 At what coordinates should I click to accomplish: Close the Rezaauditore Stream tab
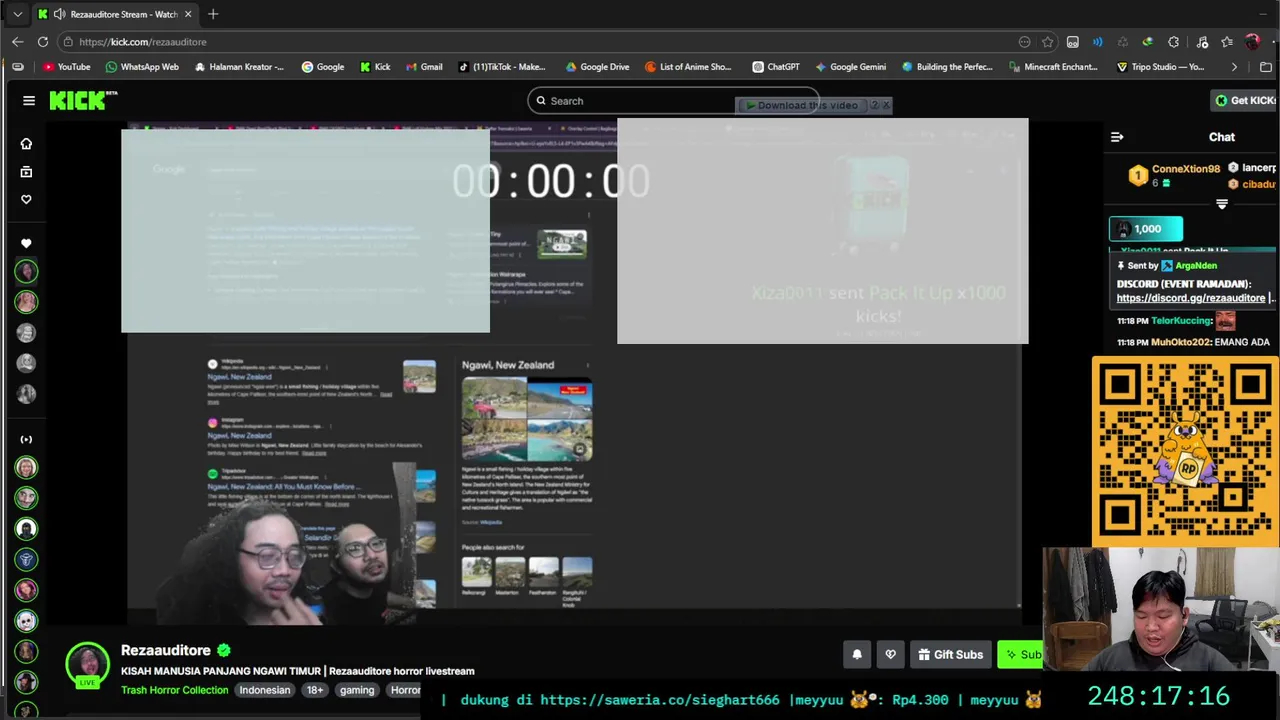click(187, 14)
